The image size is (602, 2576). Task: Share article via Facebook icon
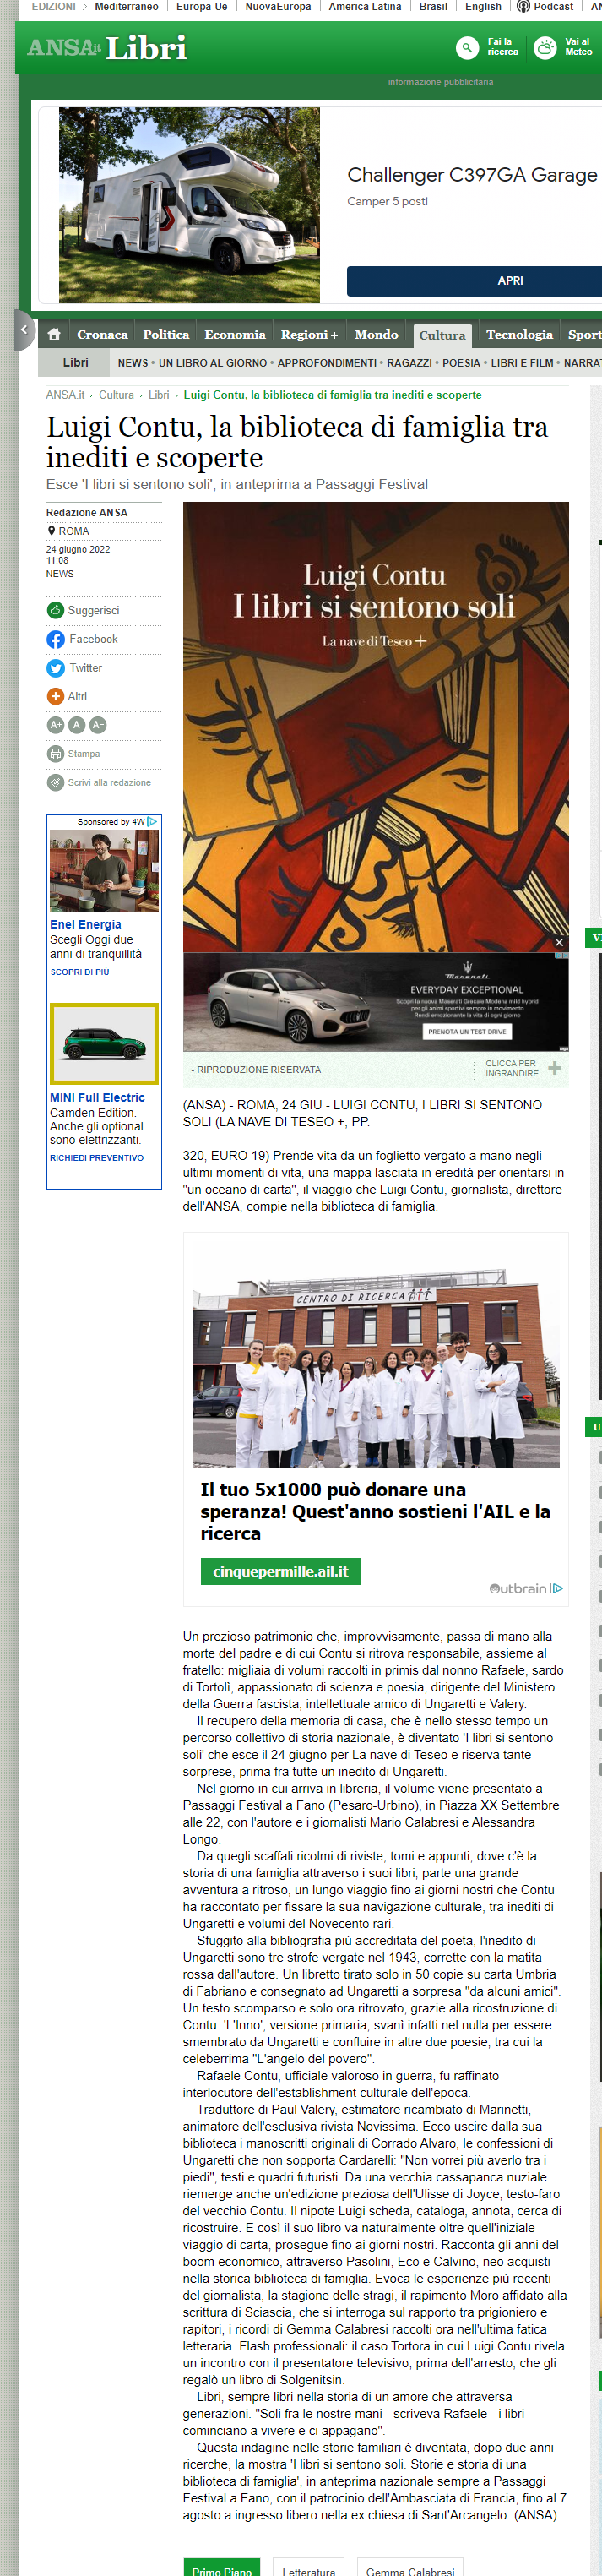(x=55, y=639)
